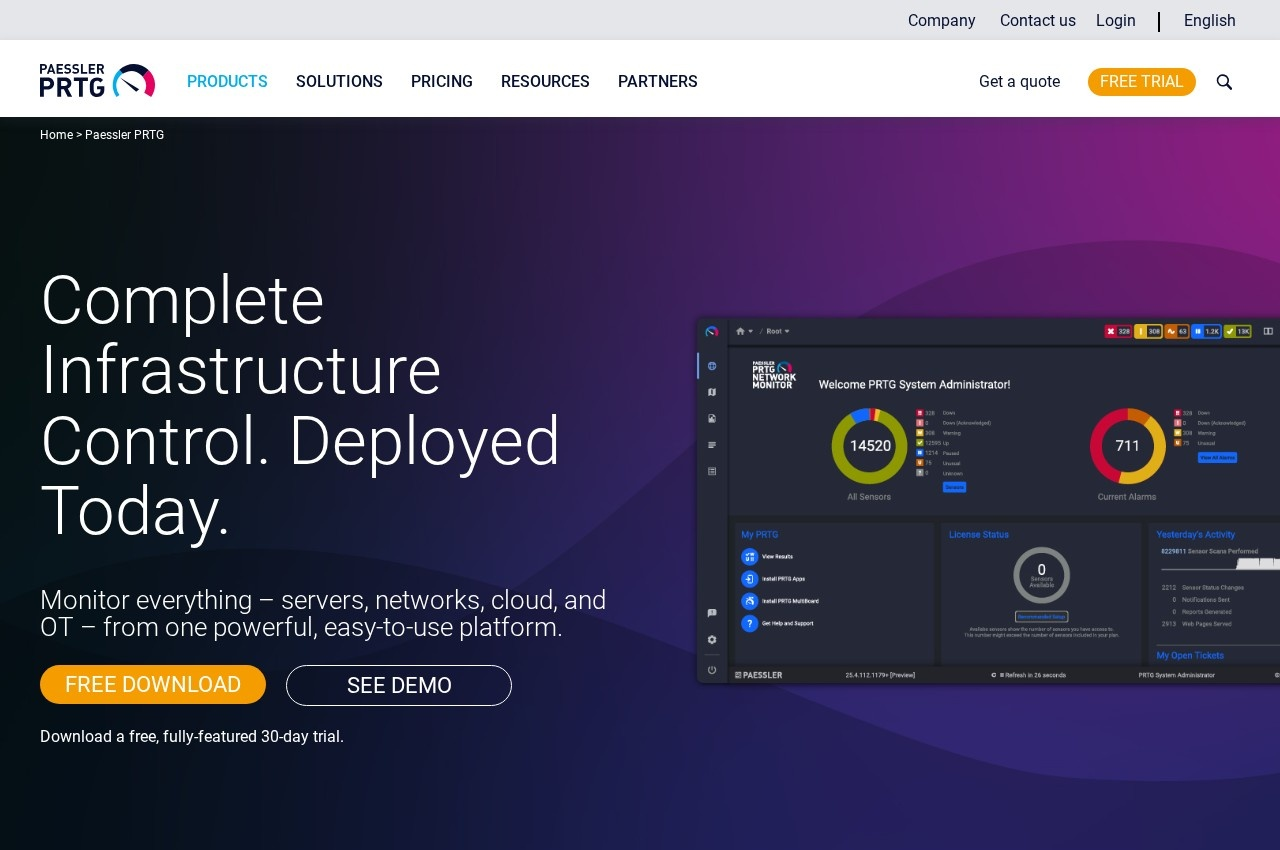The image size is (1280, 850).
Task: Click the View Results icon
Action: (750, 556)
